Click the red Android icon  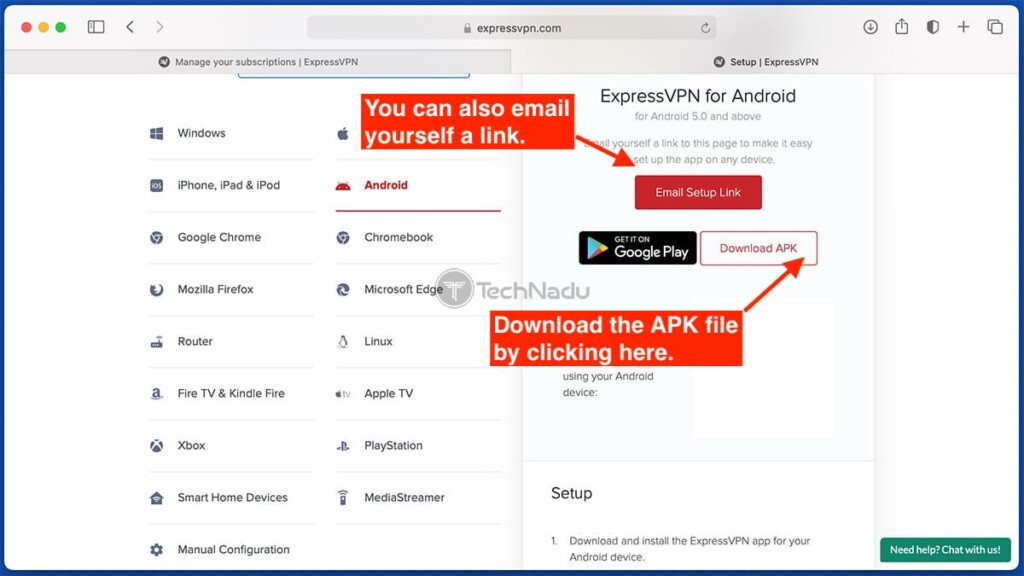pos(343,186)
